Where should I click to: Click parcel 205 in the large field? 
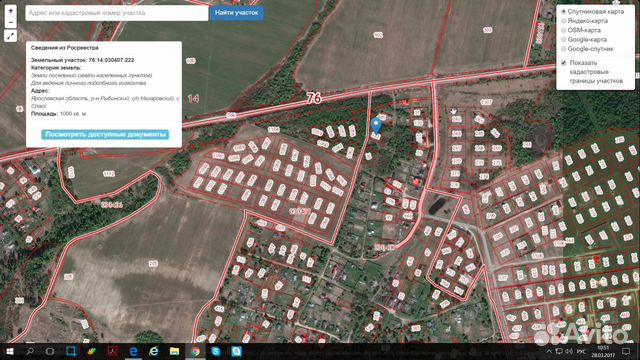click(153, 264)
